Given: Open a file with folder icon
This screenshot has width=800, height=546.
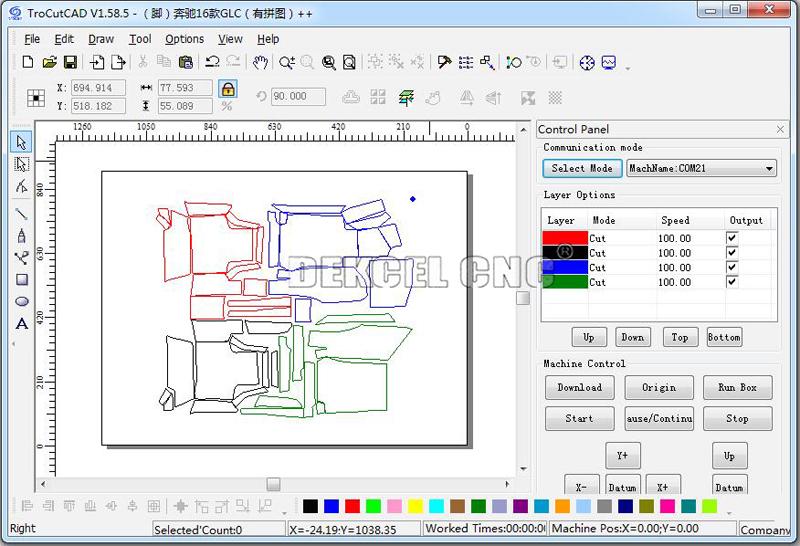Looking at the screenshot, I should (x=49, y=62).
